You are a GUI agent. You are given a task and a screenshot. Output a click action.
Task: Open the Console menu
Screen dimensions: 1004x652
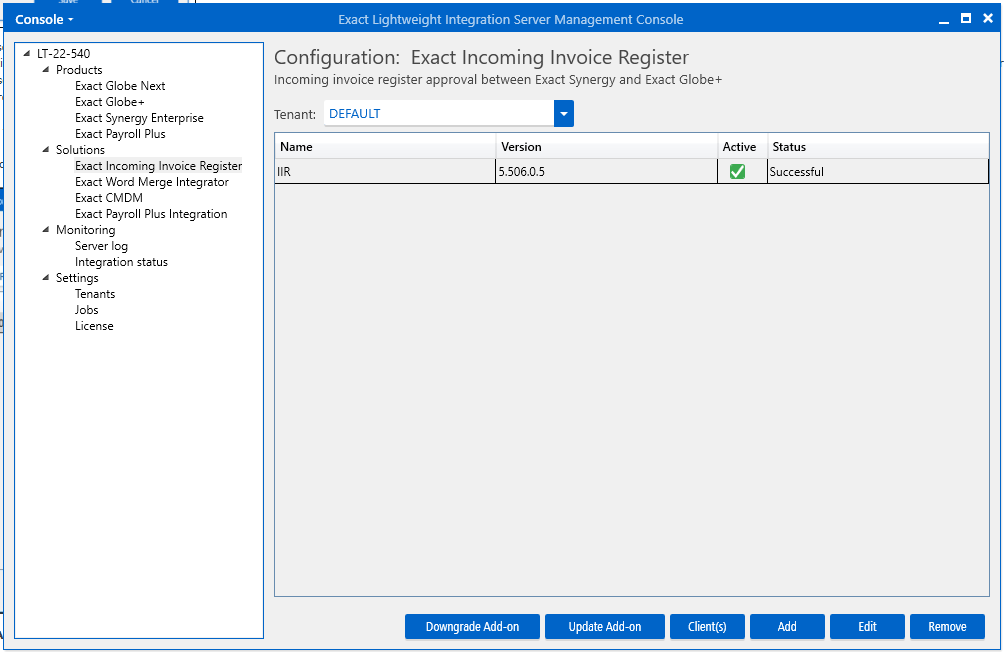tap(44, 20)
